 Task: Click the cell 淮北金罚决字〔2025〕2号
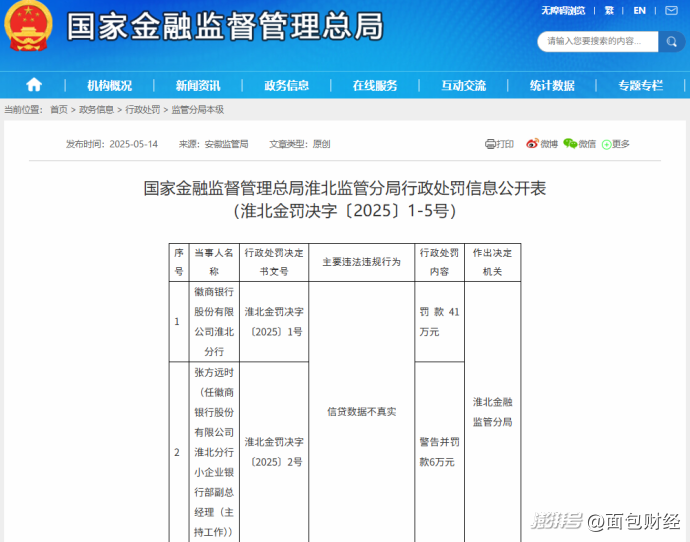274,452
